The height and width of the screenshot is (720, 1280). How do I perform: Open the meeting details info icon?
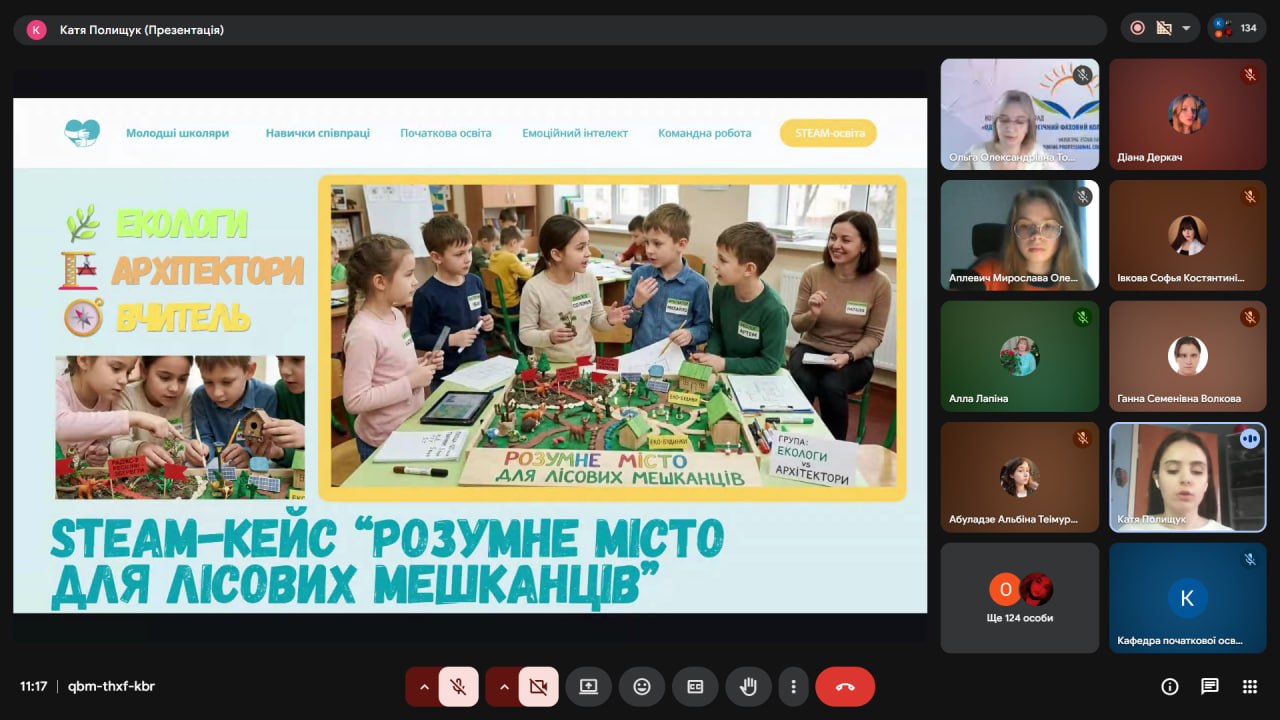(x=1169, y=686)
